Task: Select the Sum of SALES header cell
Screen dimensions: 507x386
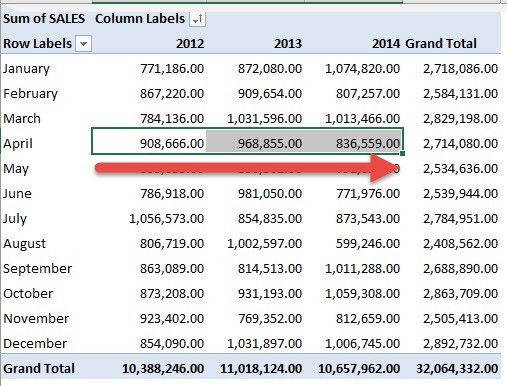Action: [x=44, y=19]
